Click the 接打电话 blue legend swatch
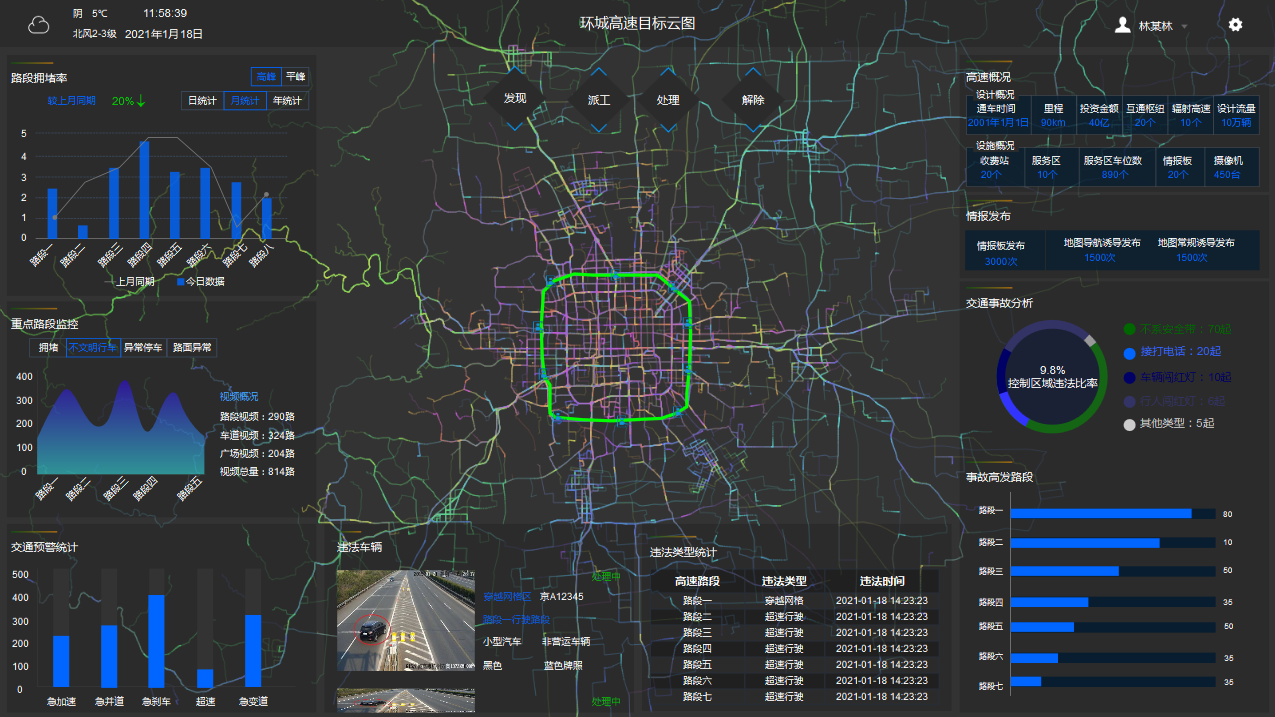Viewport: 1275px width, 717px height. pos(1130,353)
